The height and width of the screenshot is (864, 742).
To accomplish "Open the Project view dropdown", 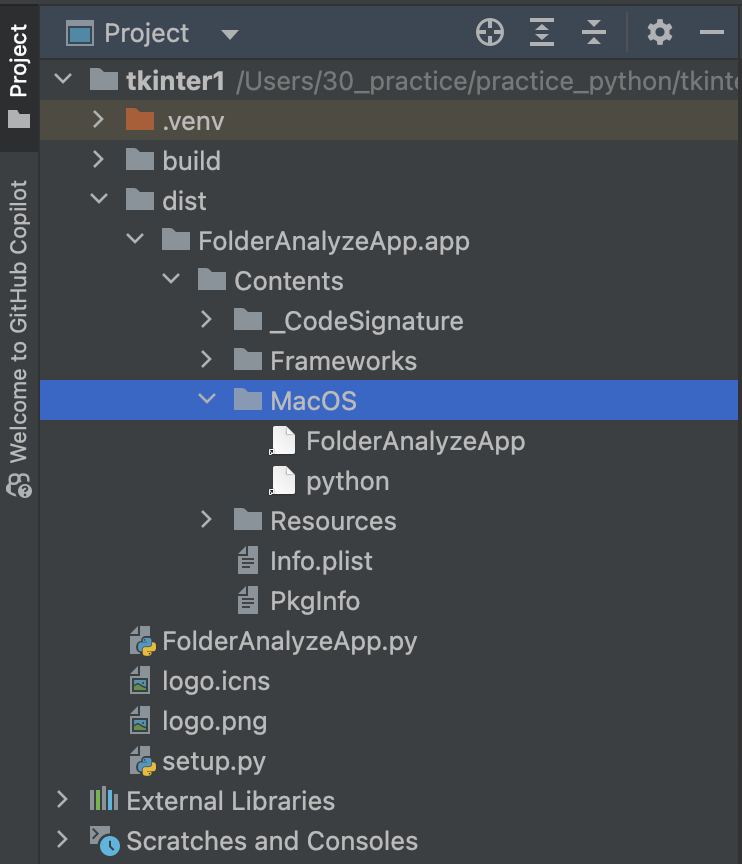I will pos(229,34).
